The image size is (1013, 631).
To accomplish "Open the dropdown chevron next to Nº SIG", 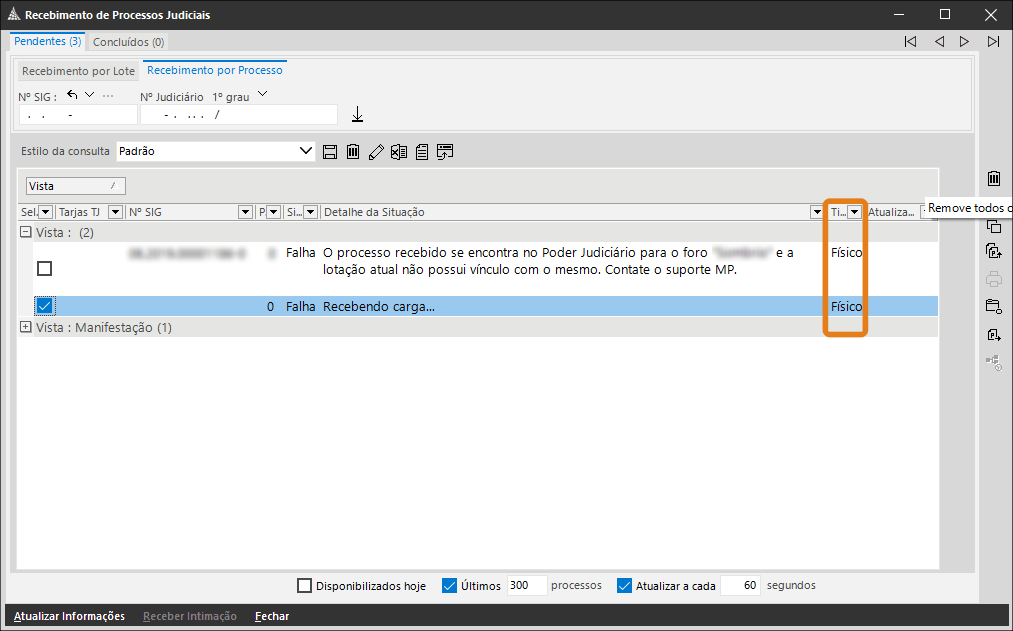I will (x=90, y=94).
